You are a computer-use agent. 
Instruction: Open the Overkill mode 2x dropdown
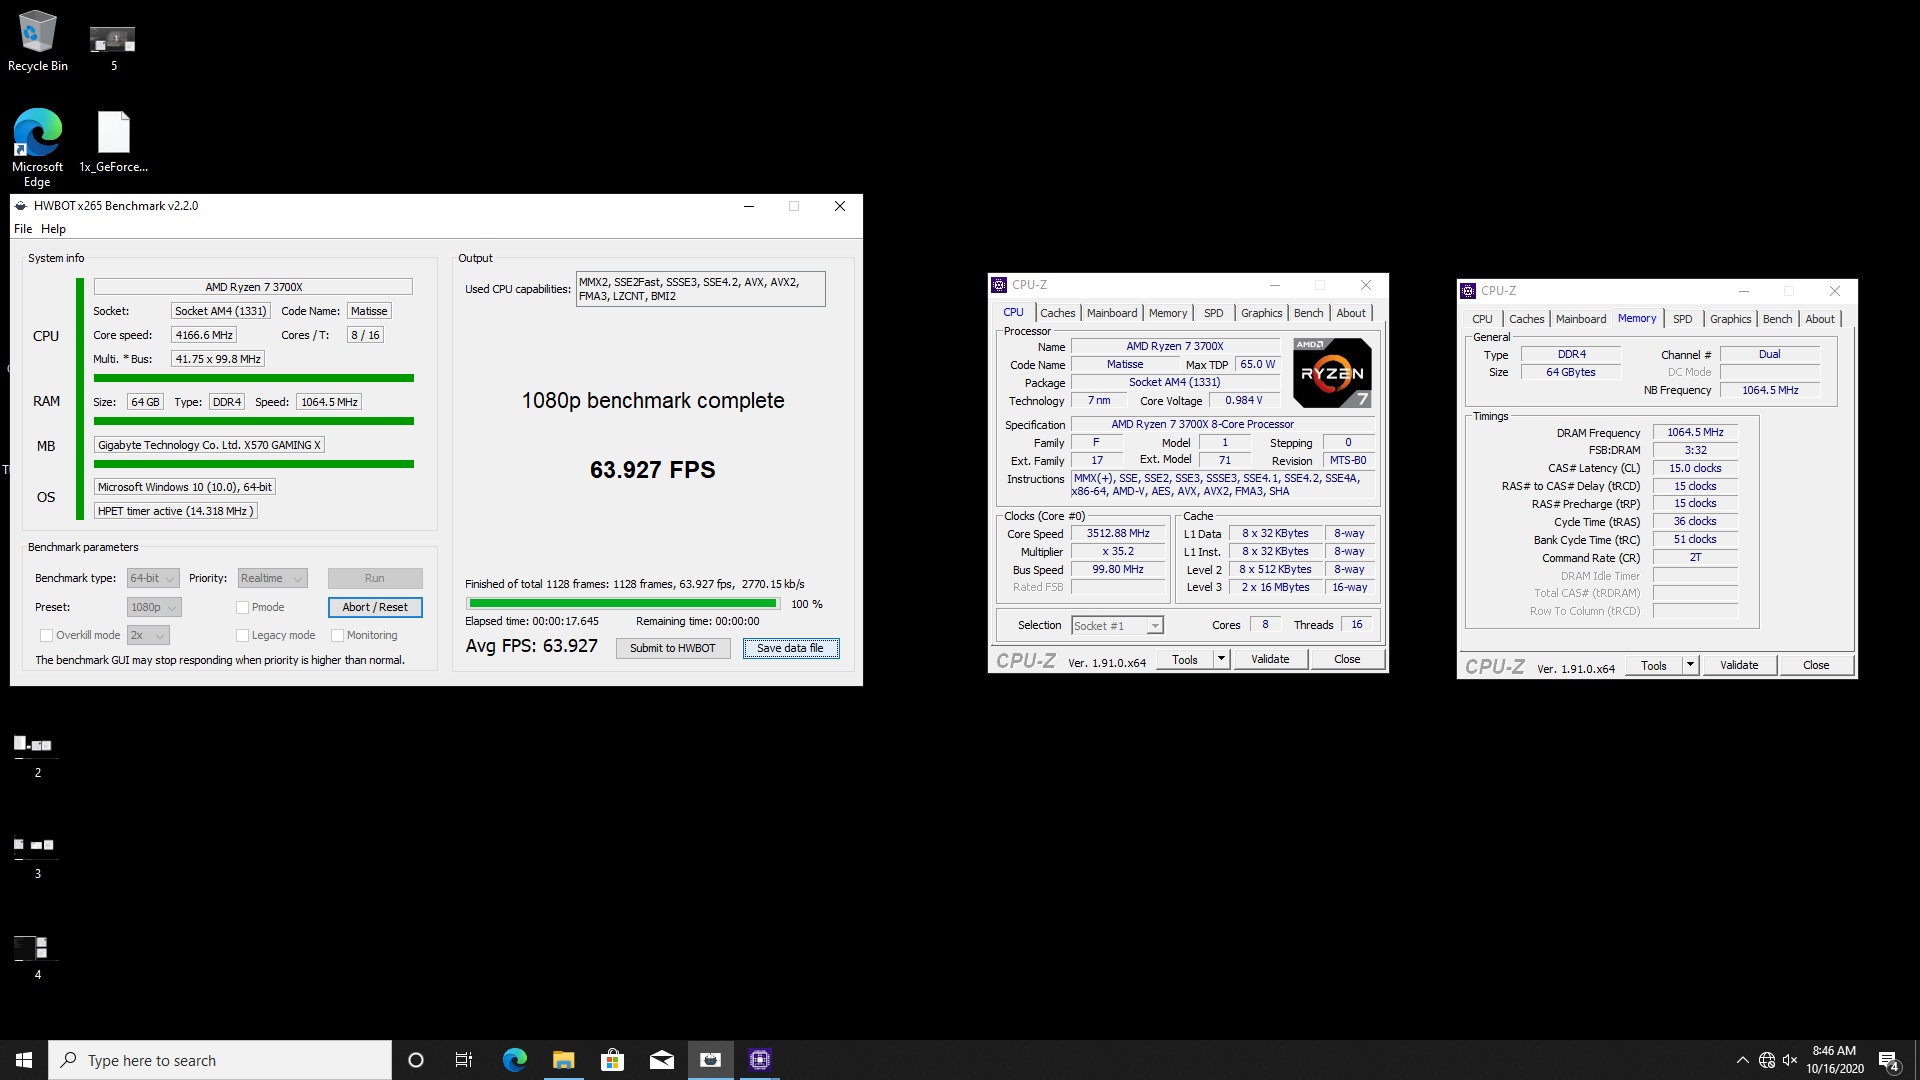click(x=148, y=635)
